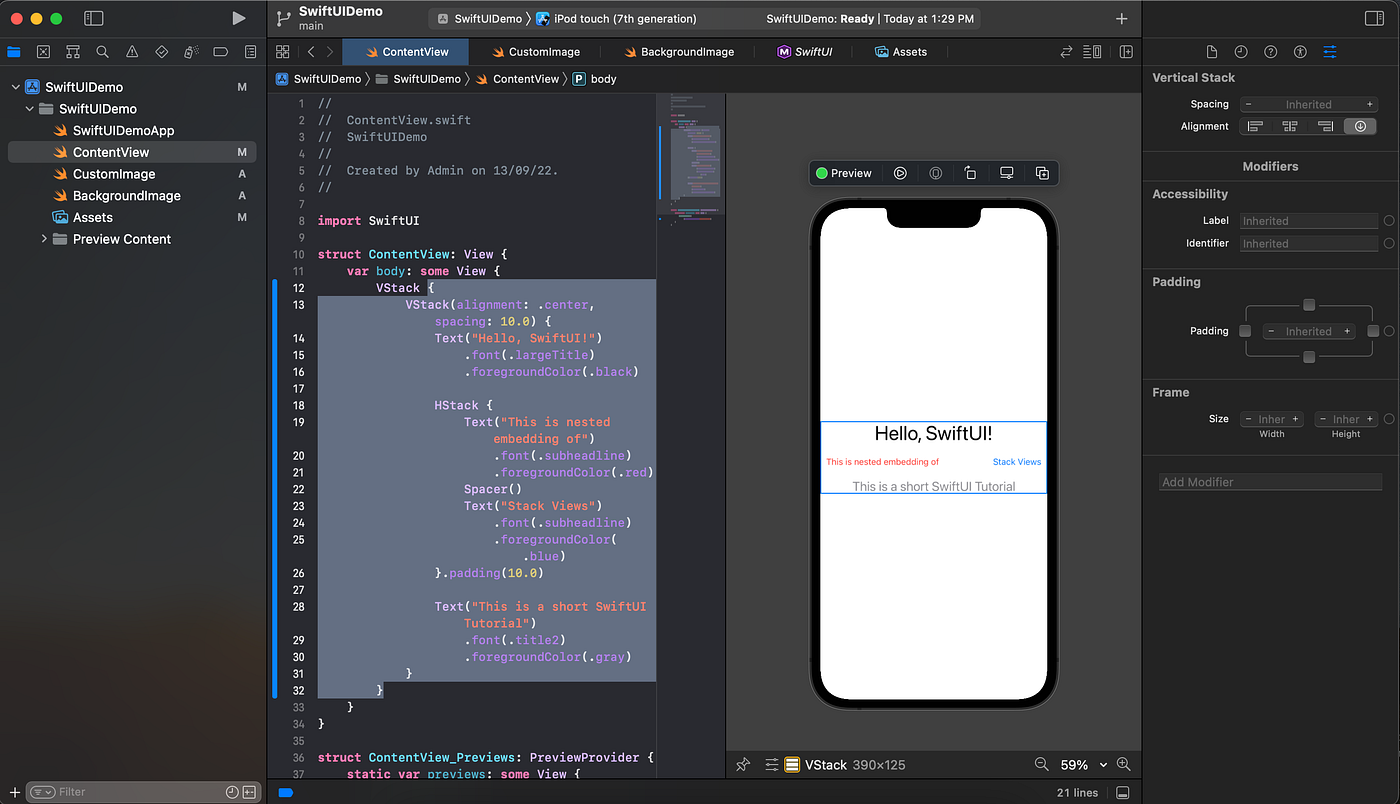Open the Assets tab
The image size is (1400, 804).
click(899, 51)
